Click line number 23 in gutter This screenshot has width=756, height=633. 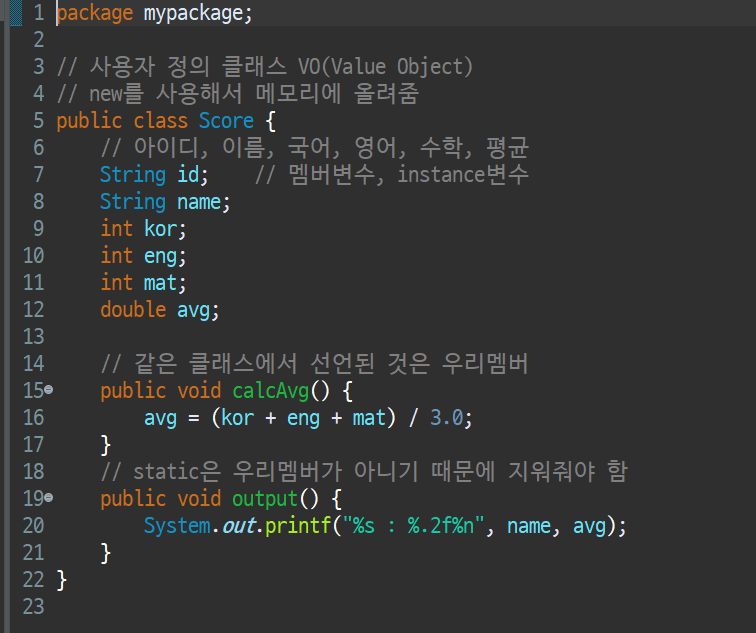(34, 606)
